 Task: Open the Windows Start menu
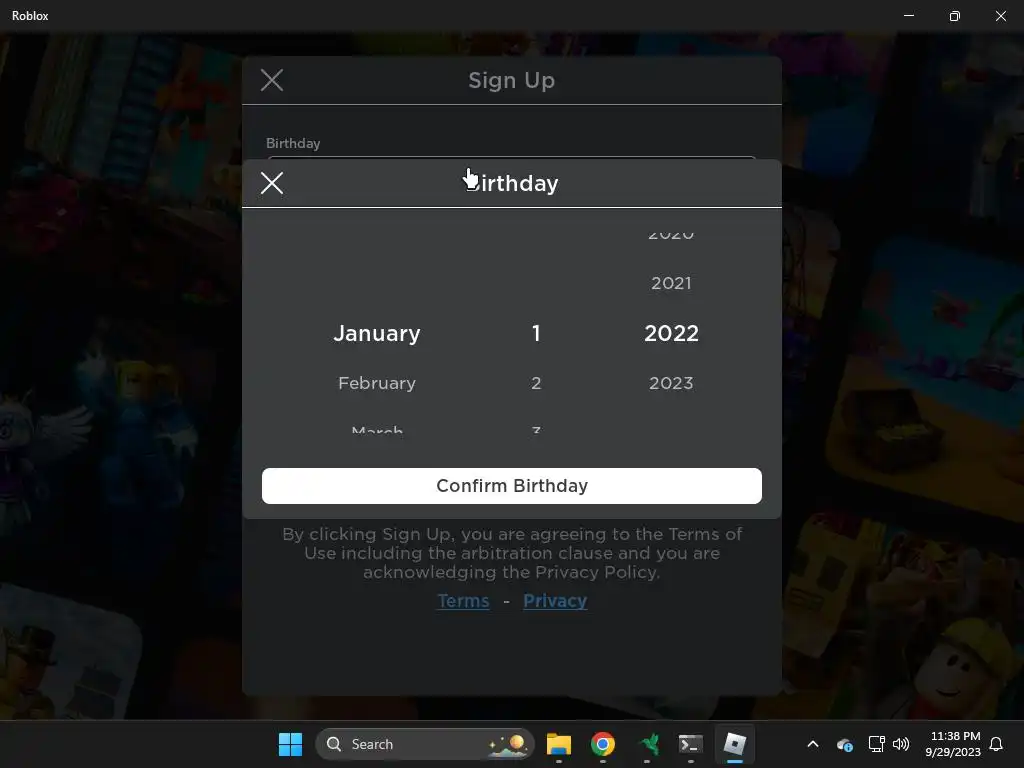pyautogui.click(x=290, y=744)
